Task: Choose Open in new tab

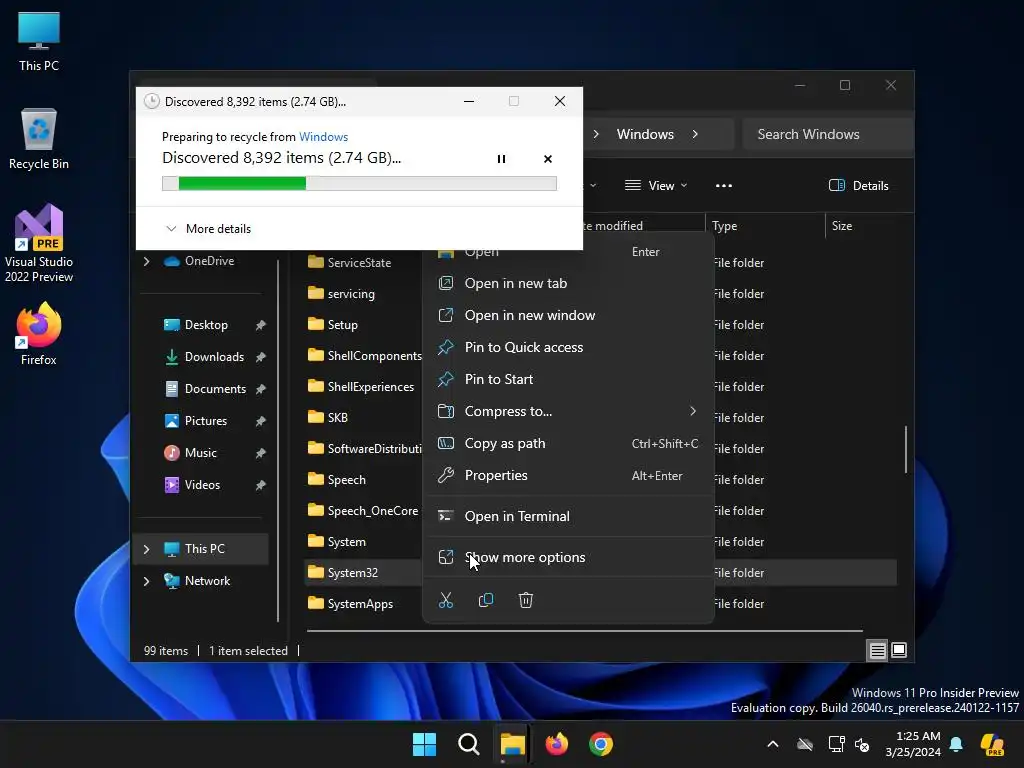Action: [568, 283]
